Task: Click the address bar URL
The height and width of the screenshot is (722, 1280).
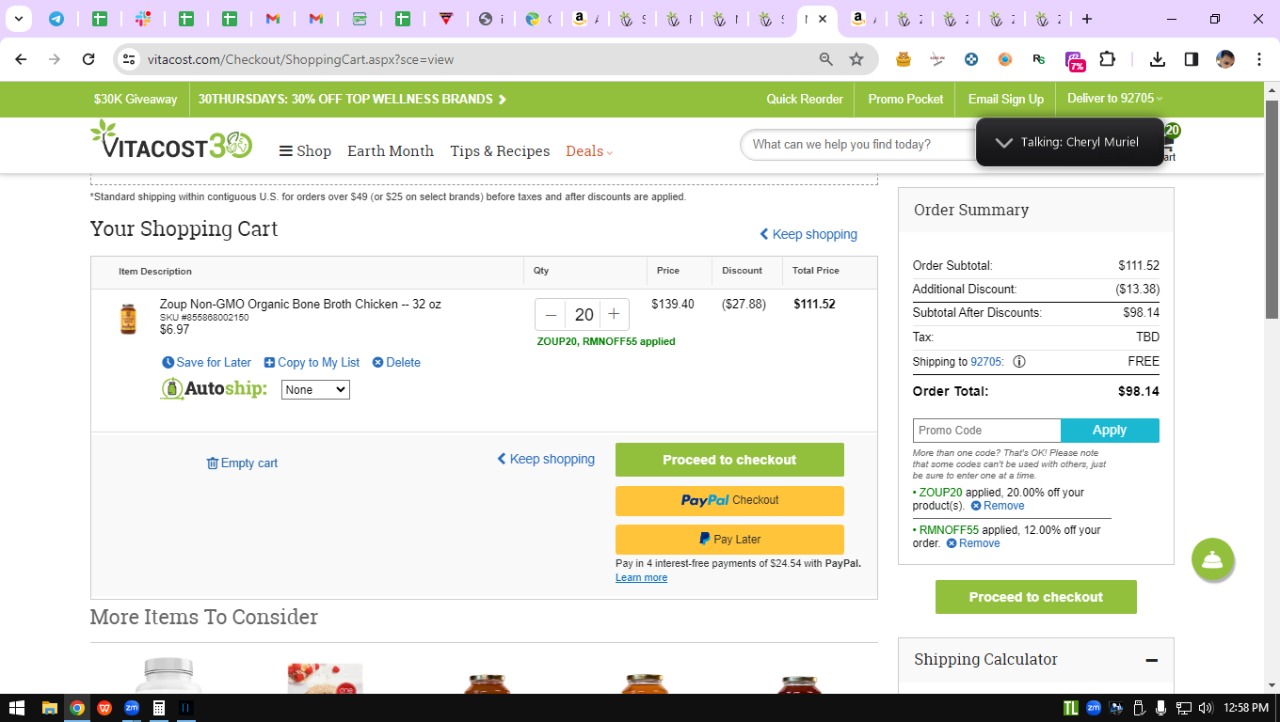Action: [x=301, y=60]
